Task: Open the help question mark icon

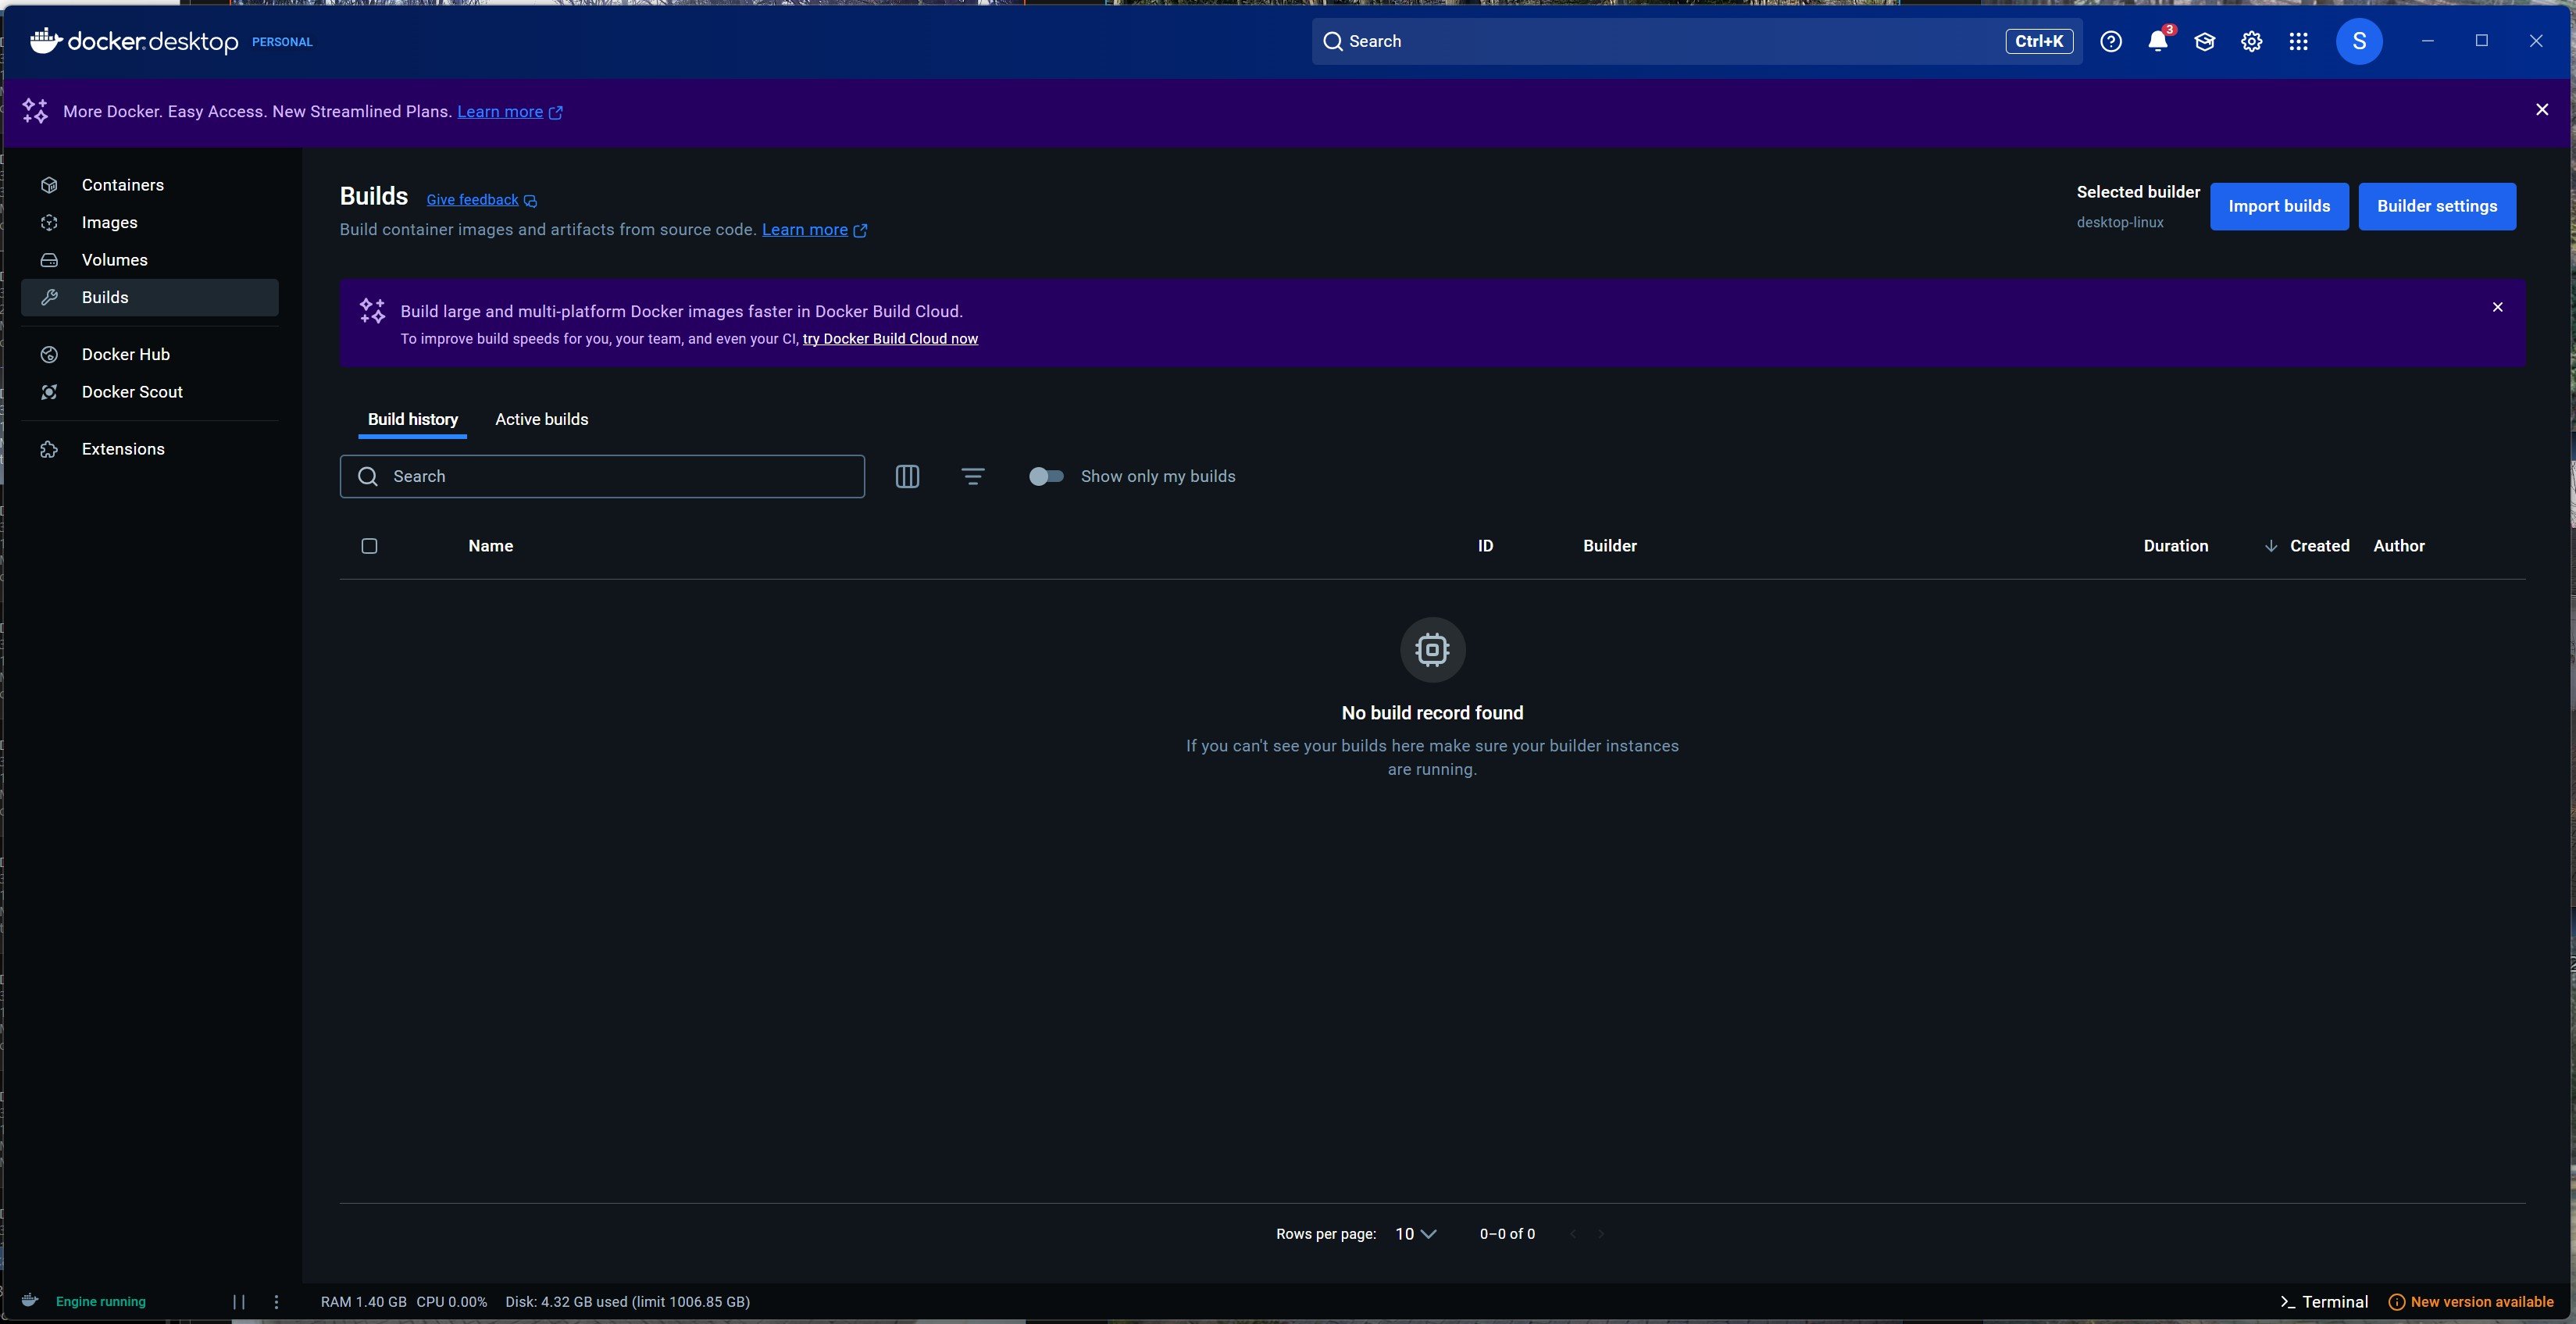Action: coord(2110,41)
